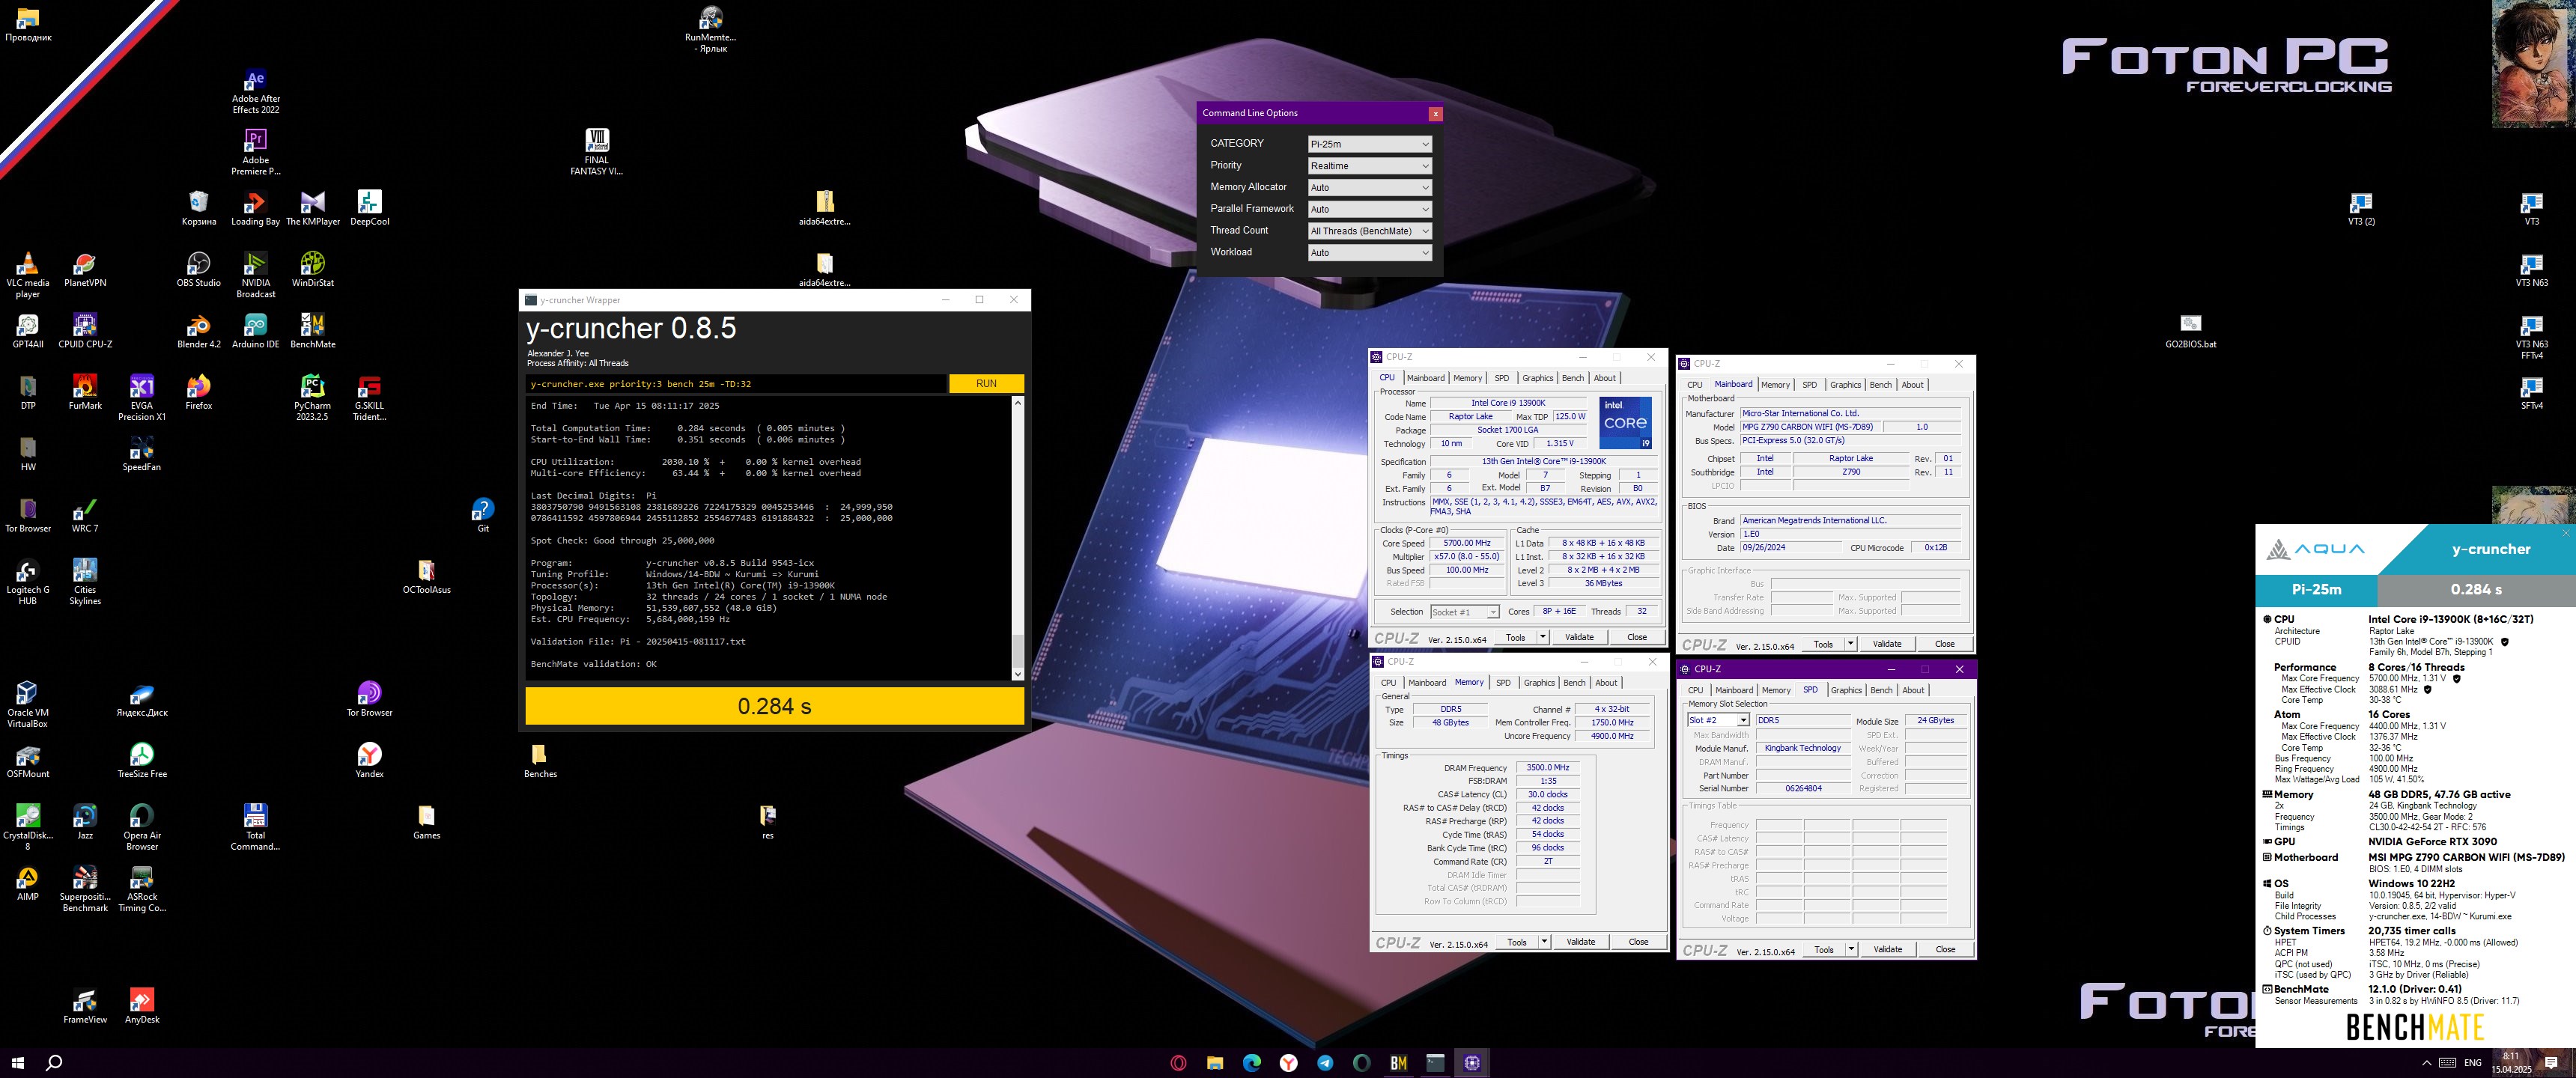This screenshot has height=1078, width=2576.
Task: Open the Priority Realtime dropdown
Action: click(x=1369, y=166)
